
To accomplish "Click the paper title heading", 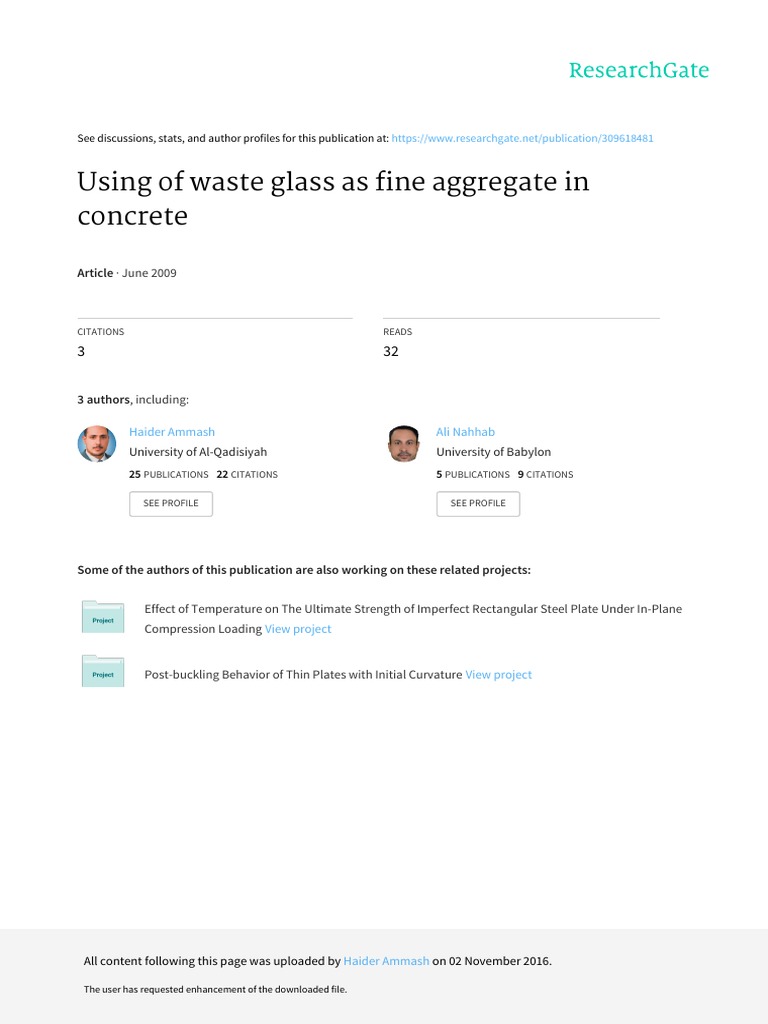I will [333, 198].
